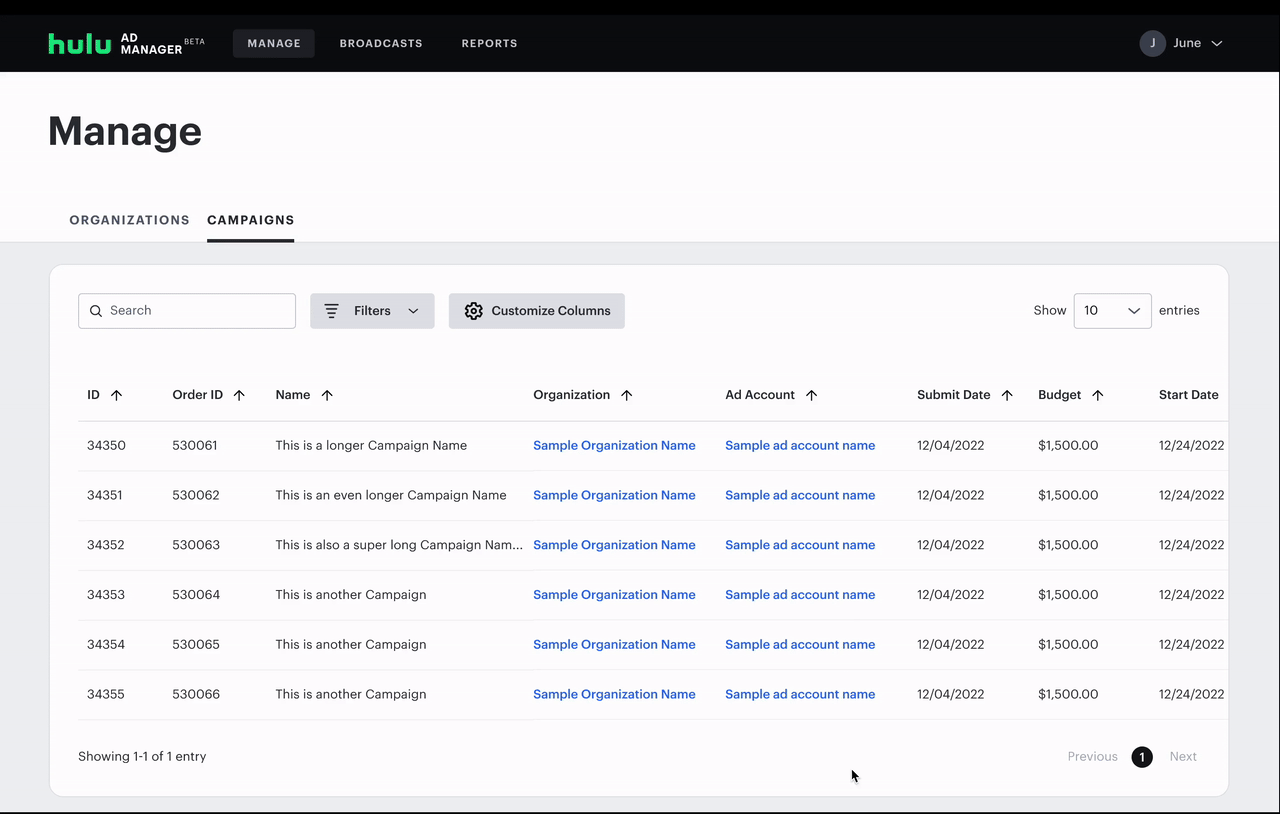Click June's circular avatar icon

point(1152,43)
